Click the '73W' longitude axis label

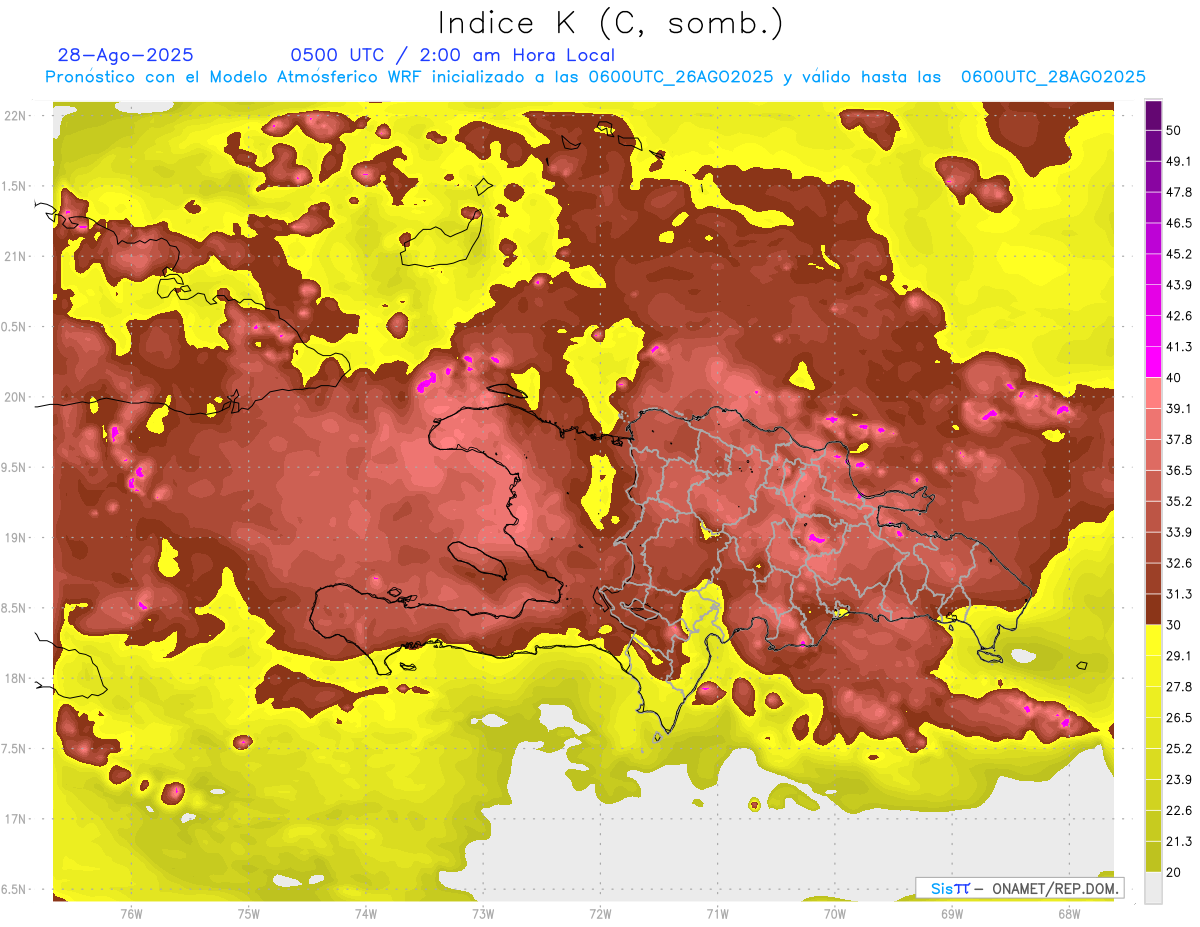[483, 914]
